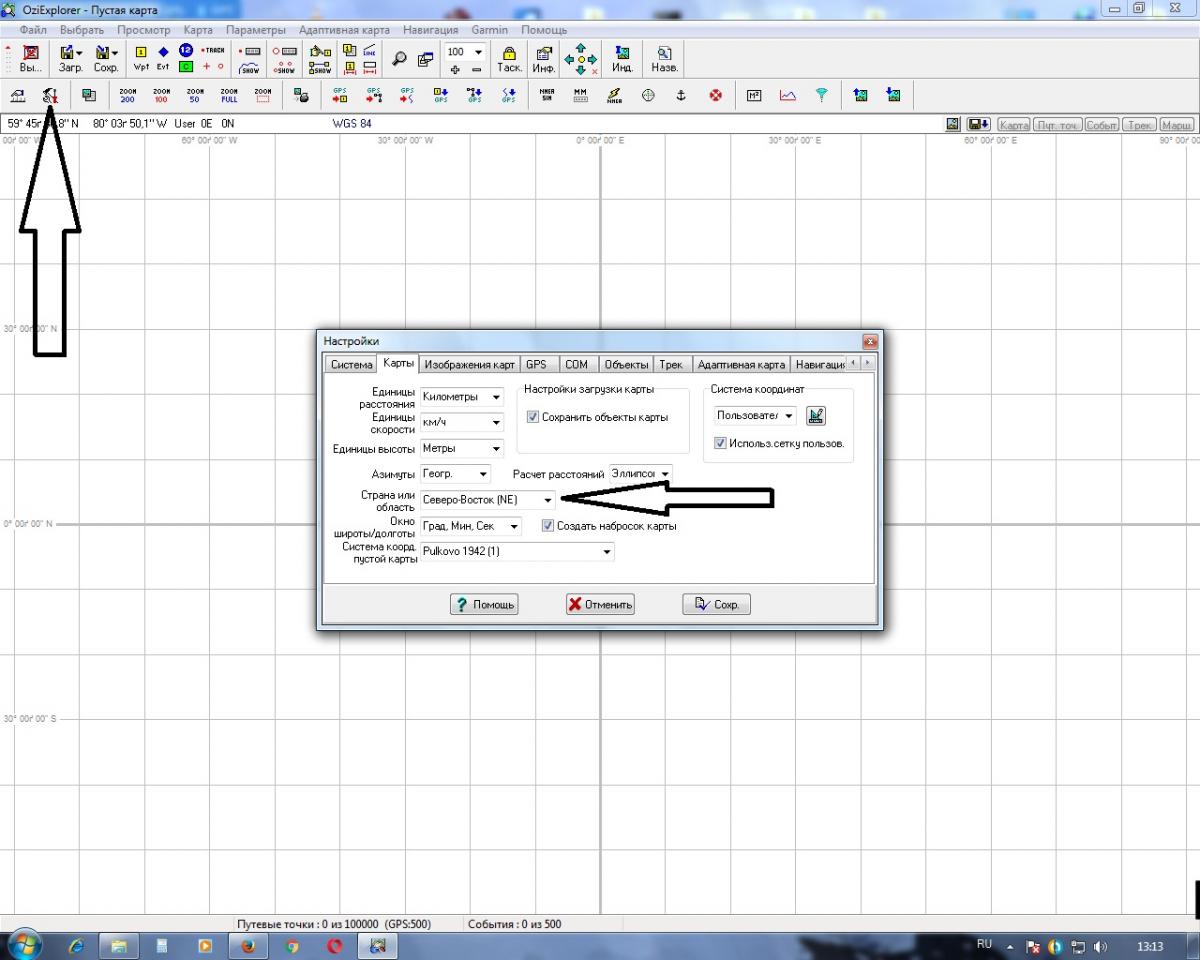Click the Zoom 200 toolbar icon
The width and height of the screenshot is (1200, 960).
coord(127,95)
